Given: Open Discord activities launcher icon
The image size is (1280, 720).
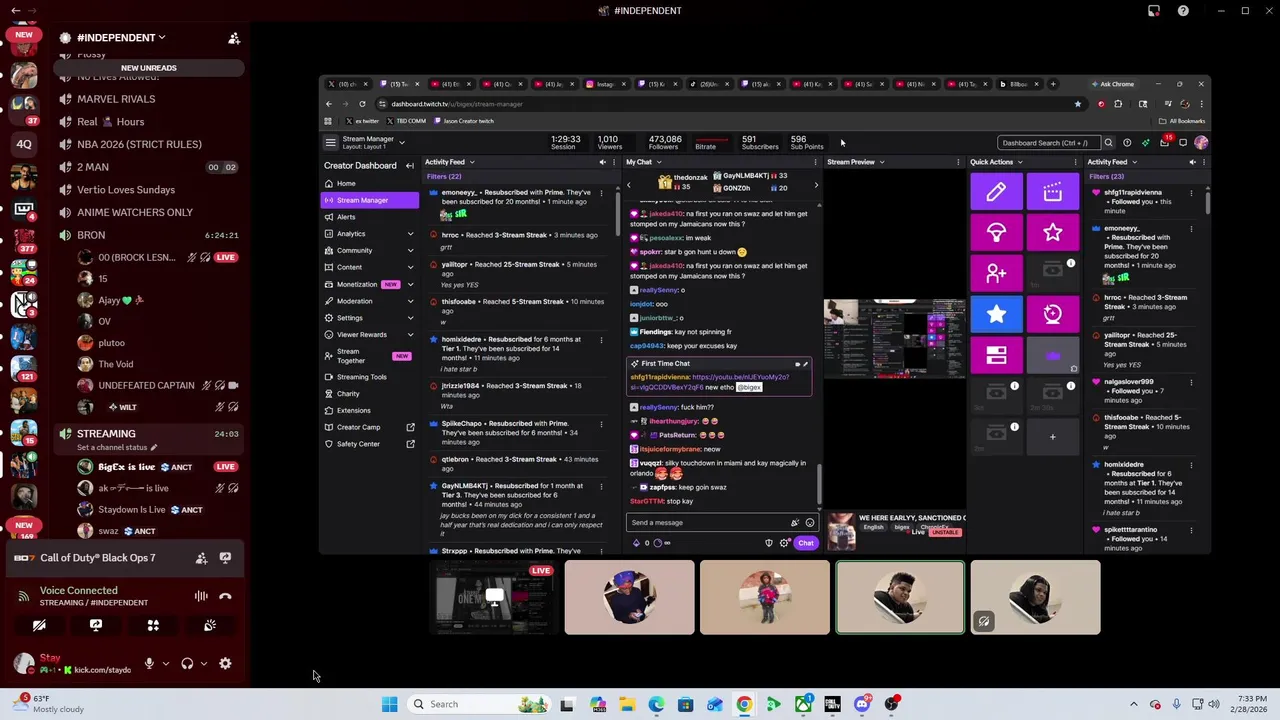Looking at the screenshot, I should [x=153, y=625].
